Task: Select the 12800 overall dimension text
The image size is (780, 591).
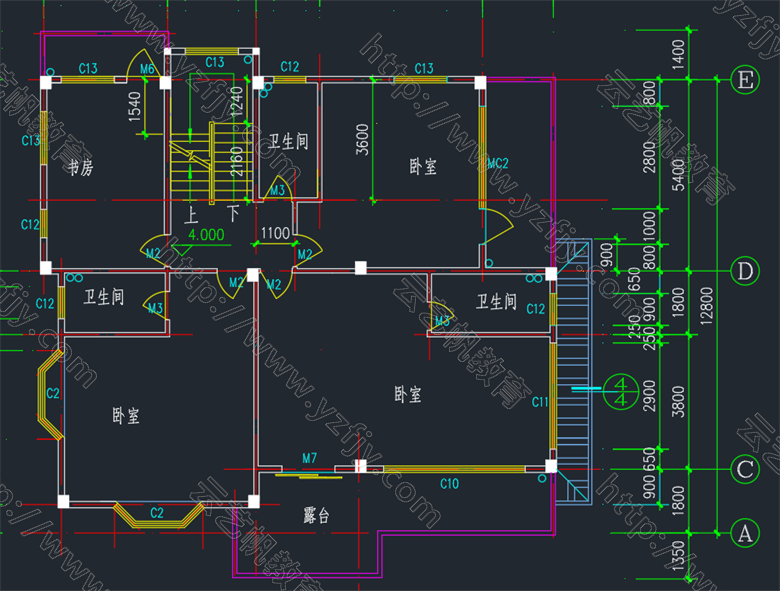Action: click(x=706, y=306)
